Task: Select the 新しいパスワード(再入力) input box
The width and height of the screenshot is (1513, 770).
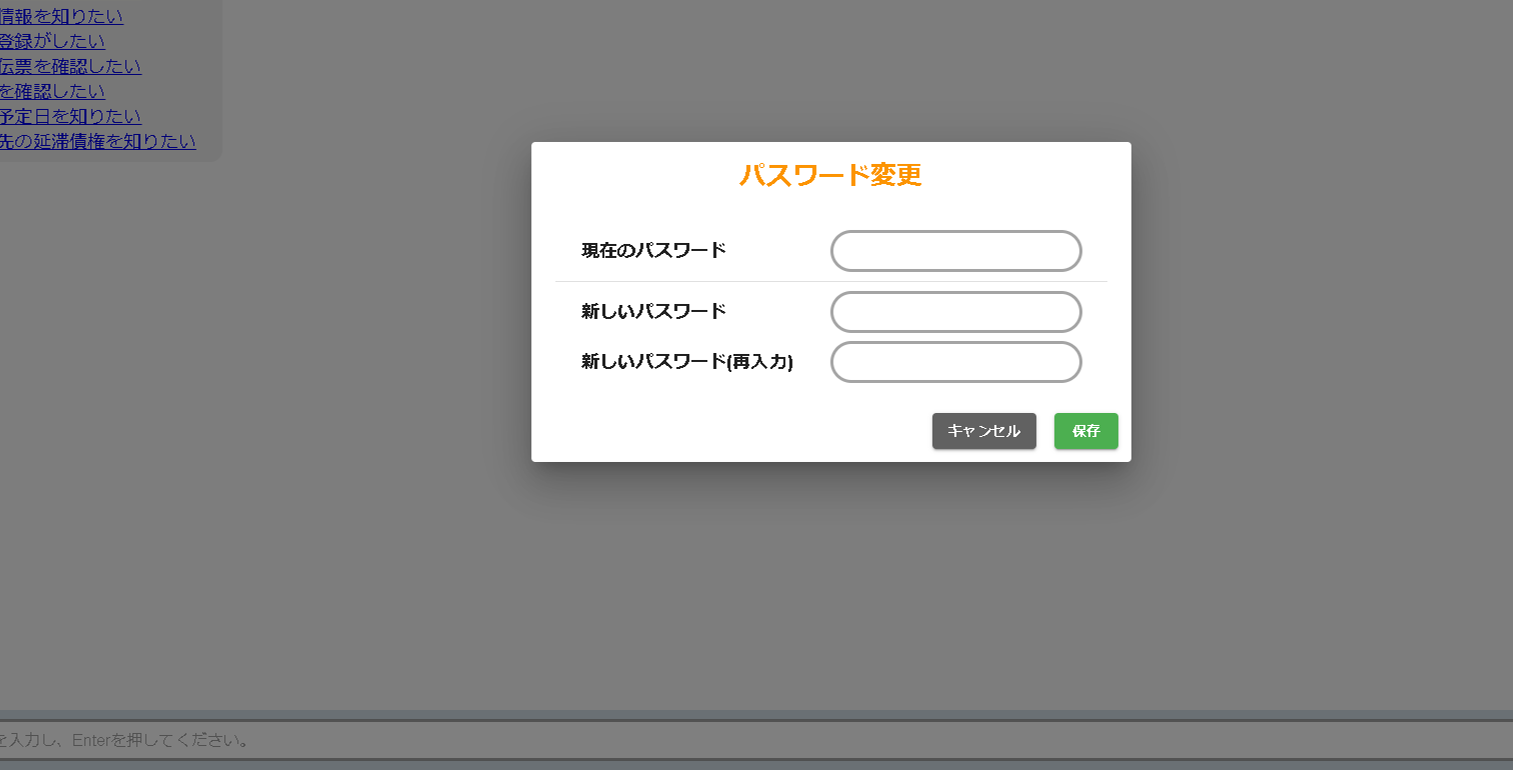Action: (956, 362)
